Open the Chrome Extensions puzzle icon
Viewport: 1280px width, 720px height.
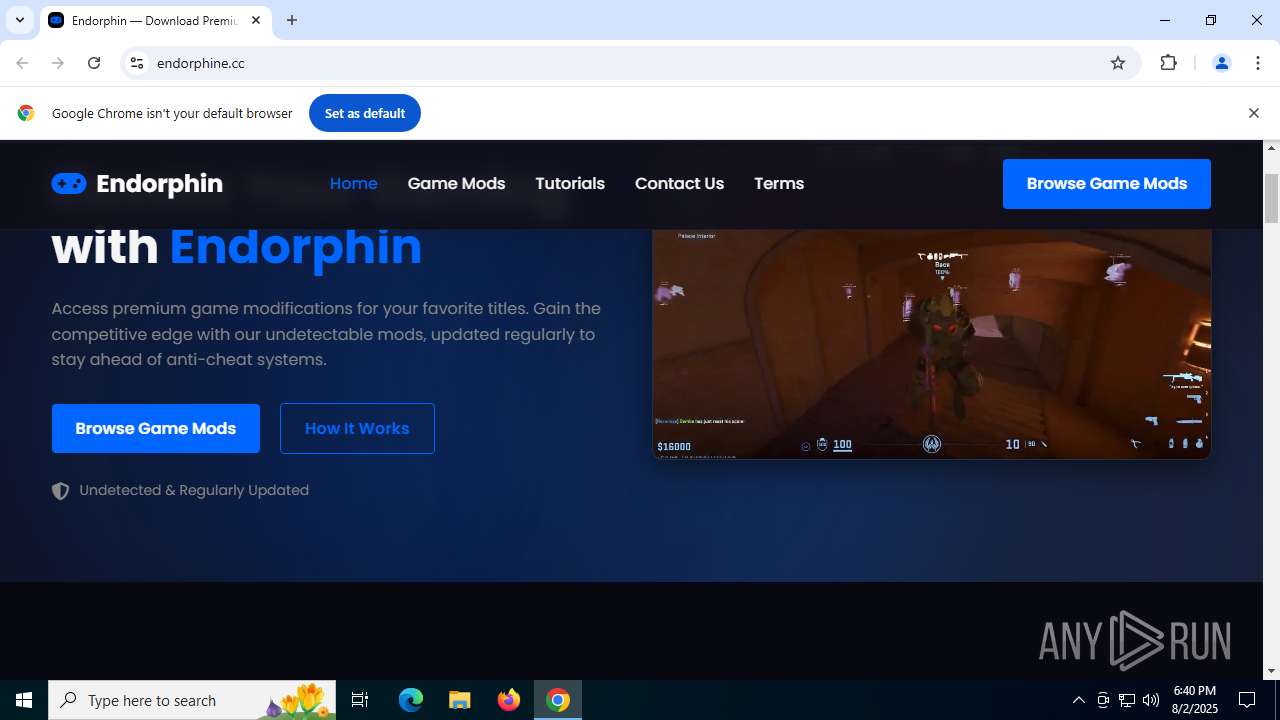1168,63
